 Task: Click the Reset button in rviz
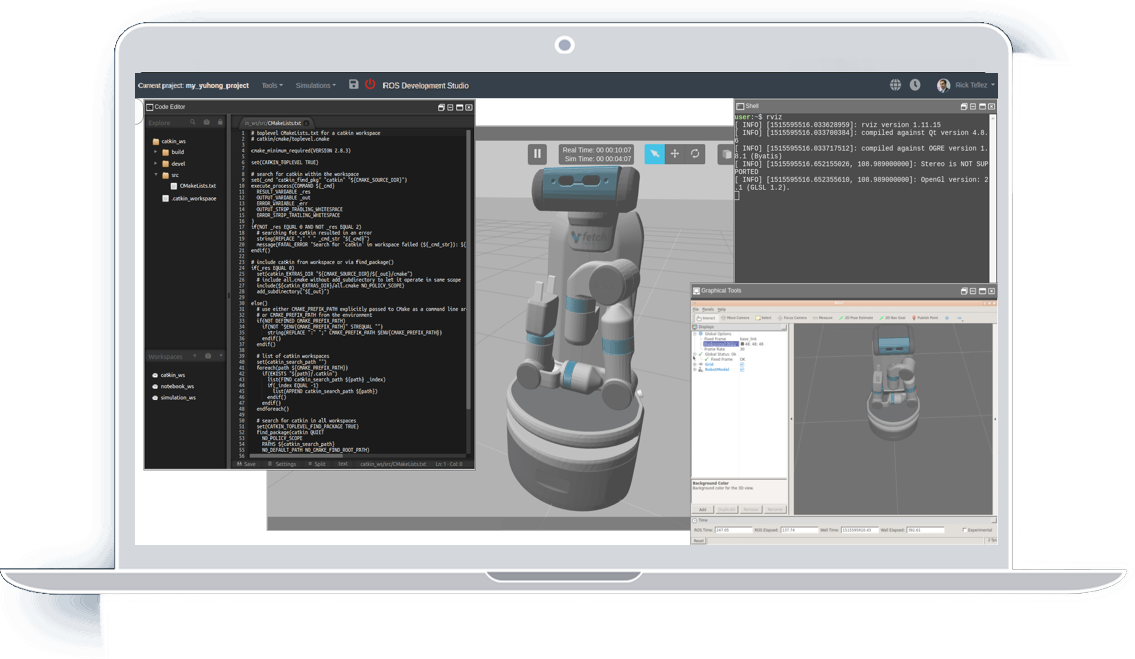pyautogui.click(x=699, y=540)
